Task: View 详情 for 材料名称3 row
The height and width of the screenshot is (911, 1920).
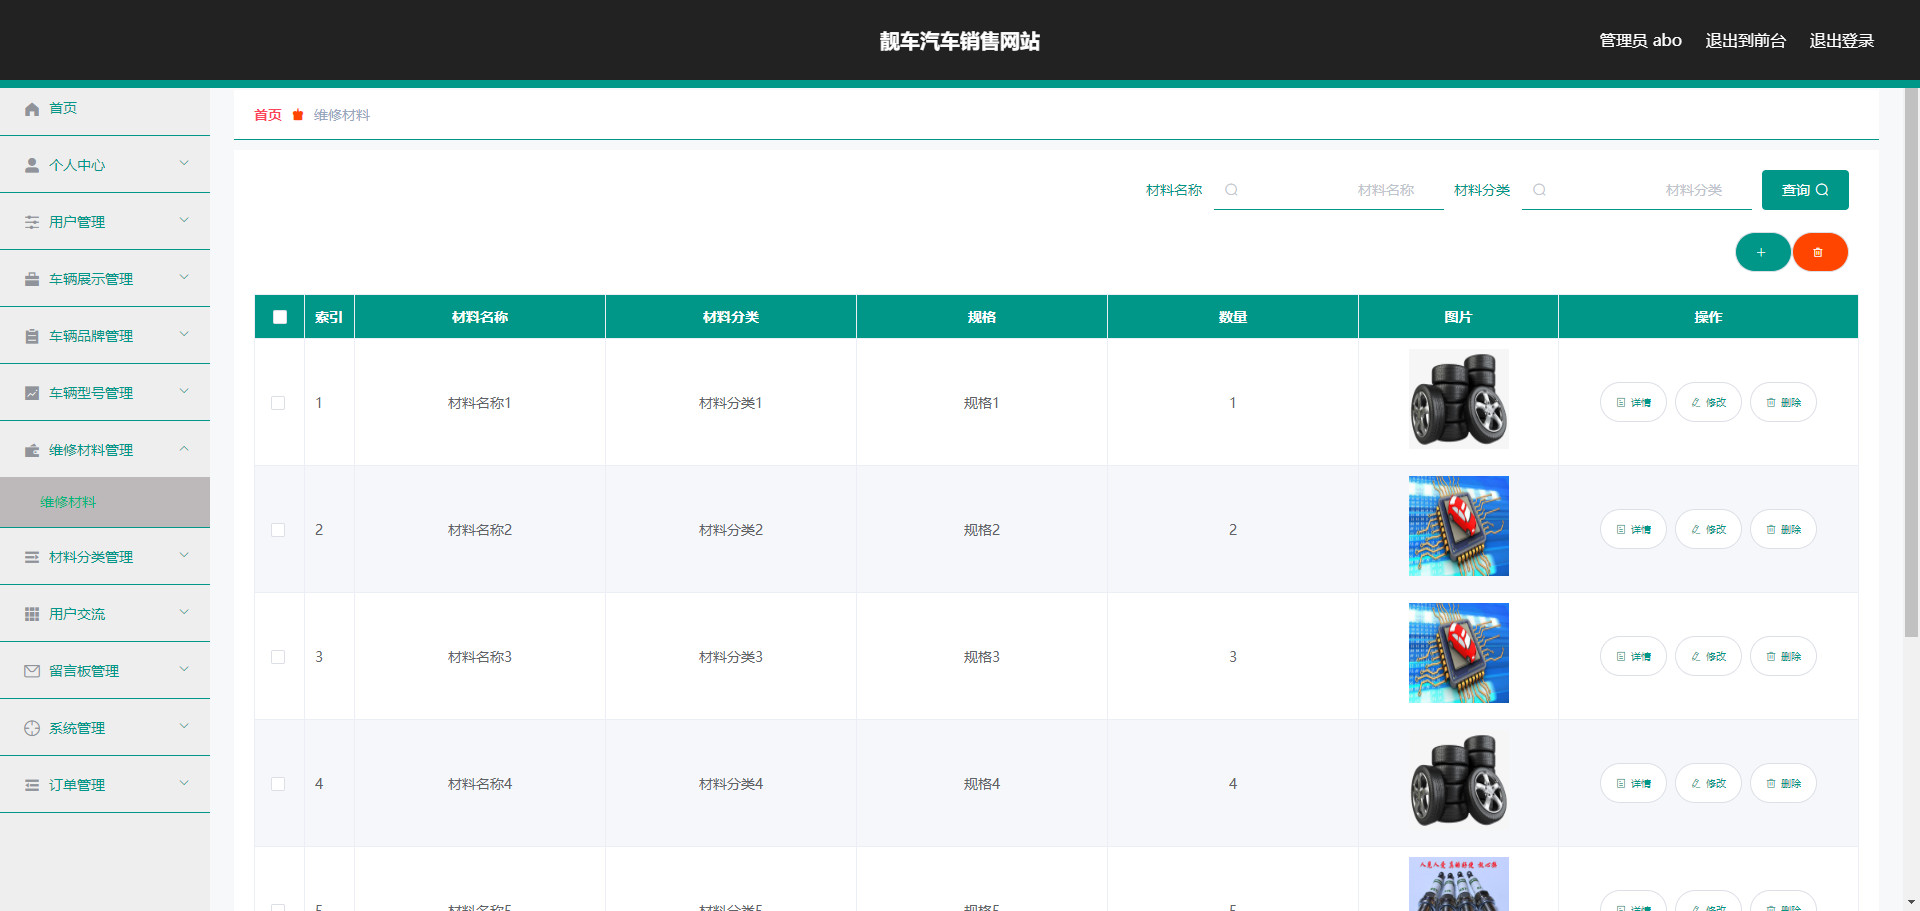Action: point(1633,656)
